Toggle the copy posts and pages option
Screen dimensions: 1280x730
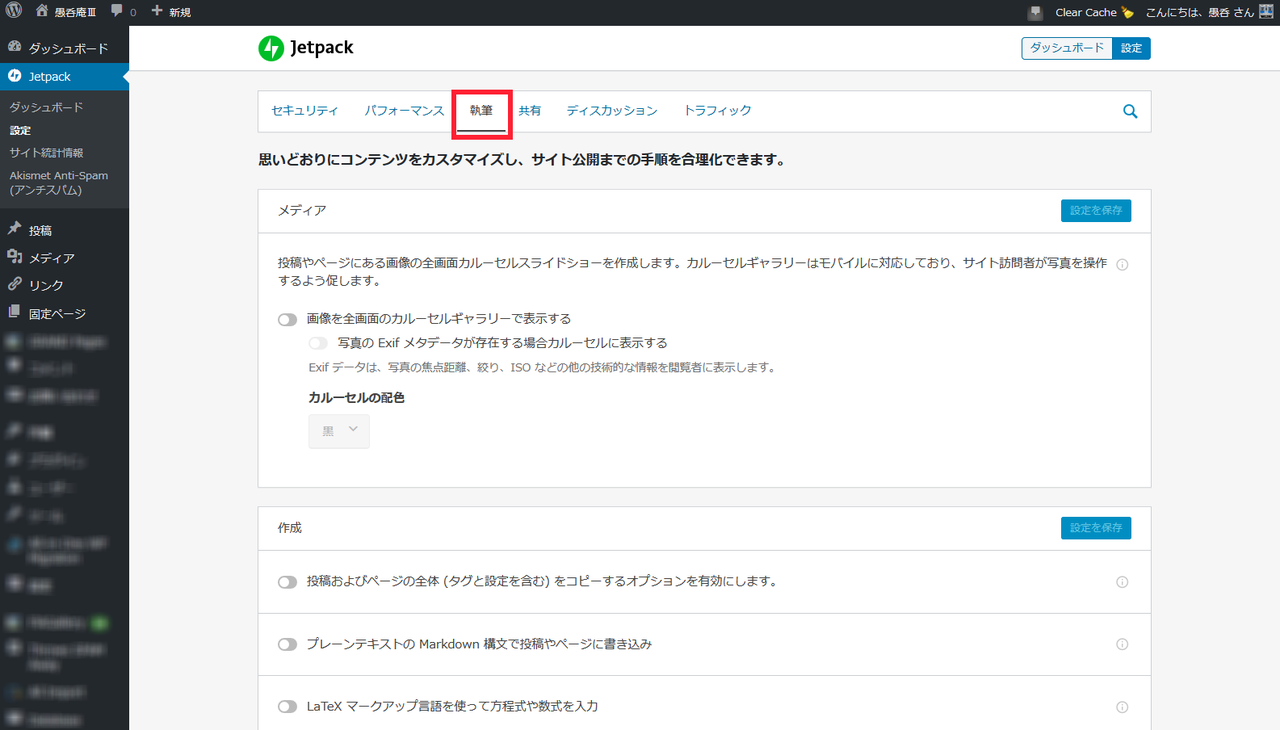(288, 582)
